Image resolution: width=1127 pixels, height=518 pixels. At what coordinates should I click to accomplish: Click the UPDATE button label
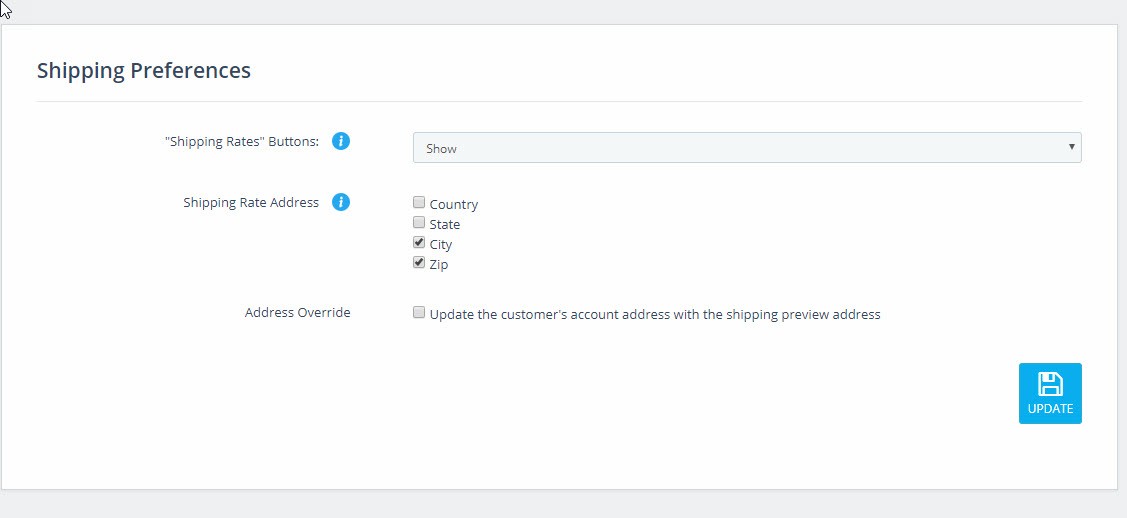[1050, 408]
